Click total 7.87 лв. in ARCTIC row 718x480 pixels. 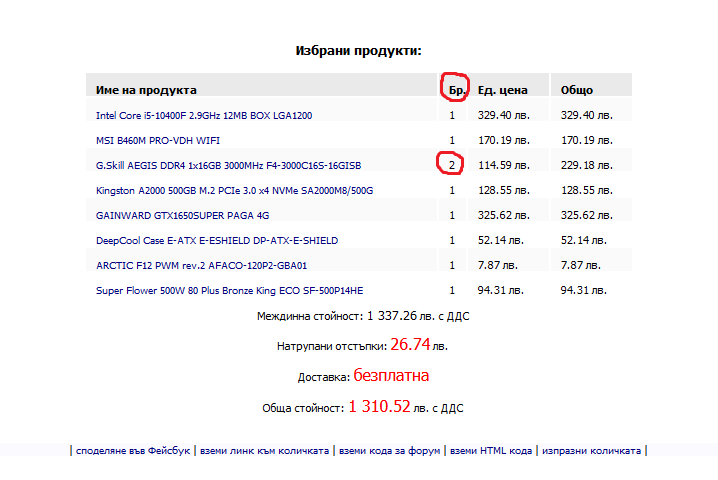(580, 265)
